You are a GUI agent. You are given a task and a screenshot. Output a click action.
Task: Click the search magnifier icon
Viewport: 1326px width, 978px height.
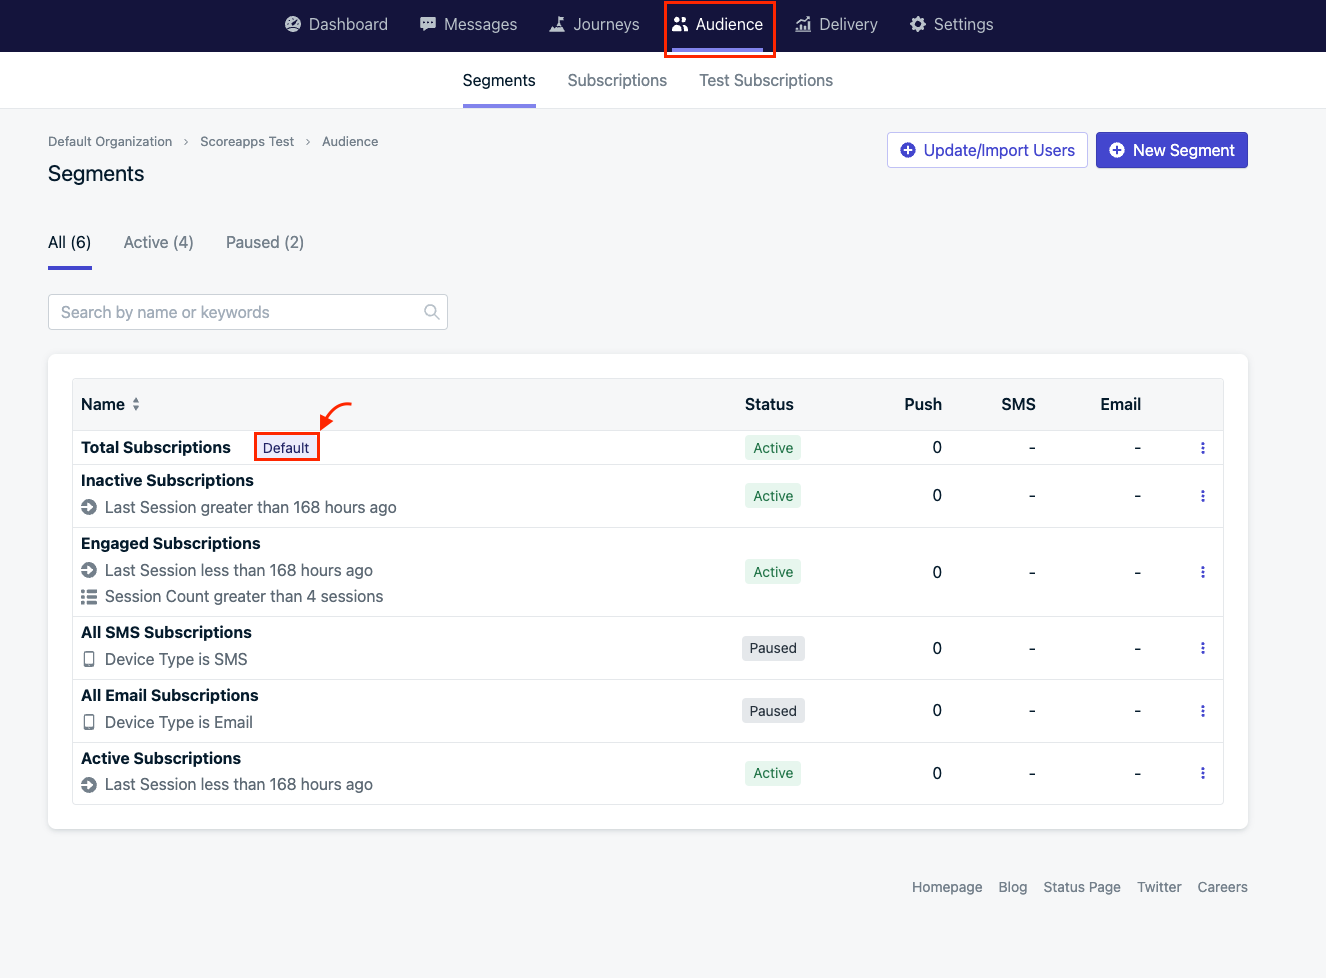[x=431, y=312]
